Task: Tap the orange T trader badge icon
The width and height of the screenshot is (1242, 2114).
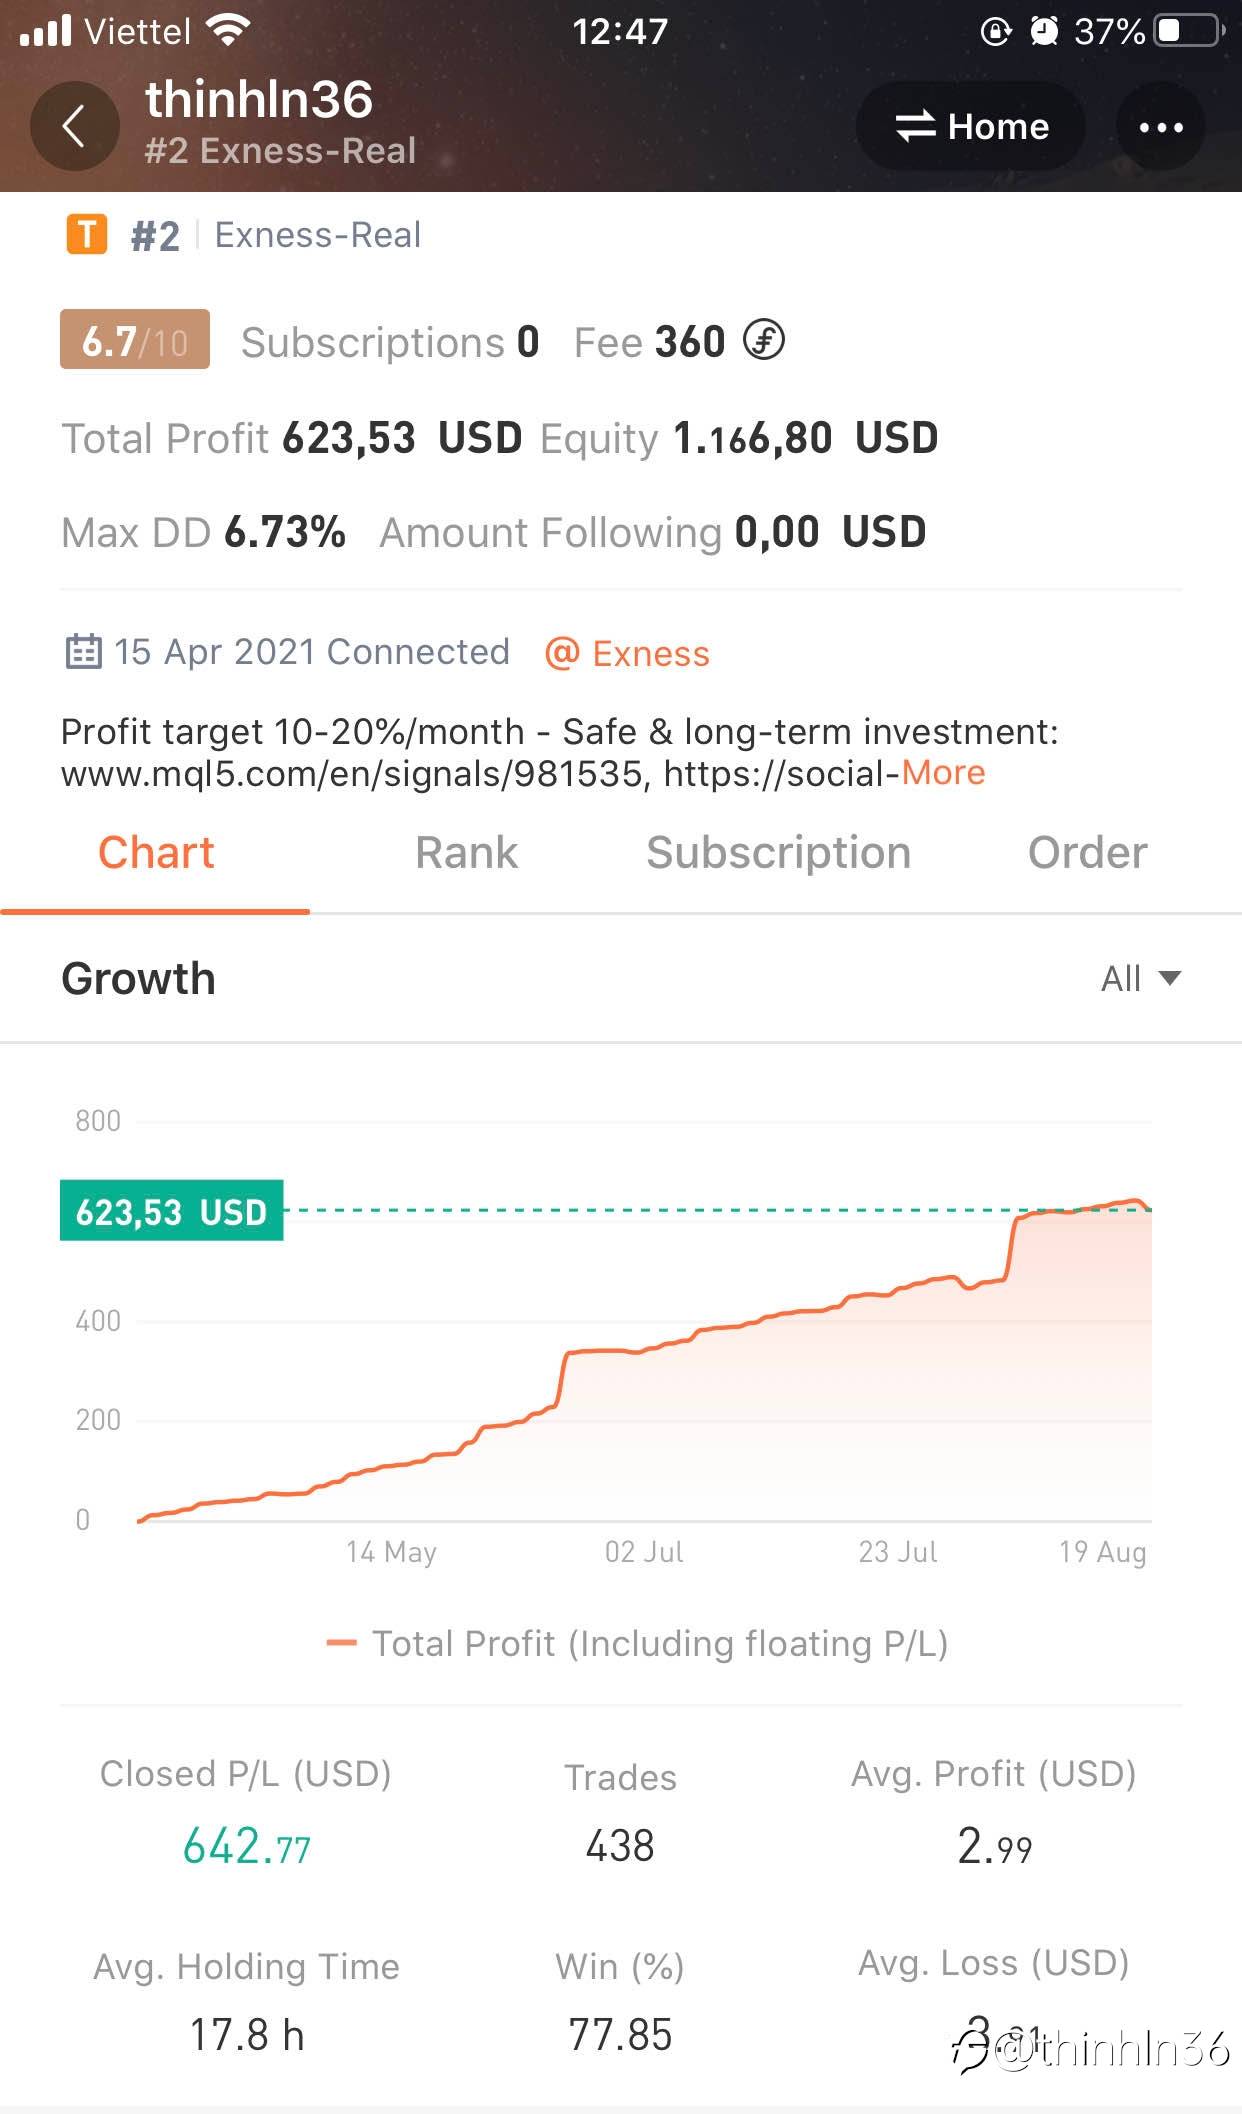Action: click(x=87, y=235)
